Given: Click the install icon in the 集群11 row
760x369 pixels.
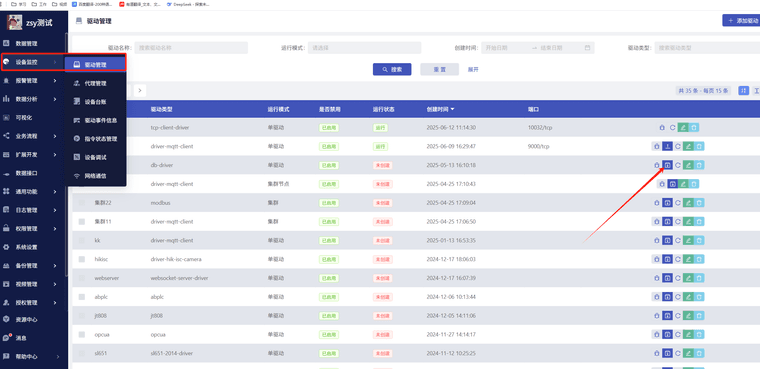Looking at the screenshot, I should point(667,221).
